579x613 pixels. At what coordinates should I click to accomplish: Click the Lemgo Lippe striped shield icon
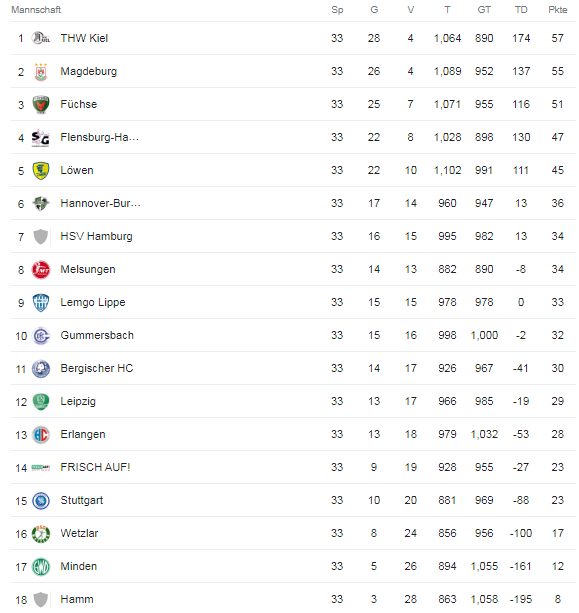tap(41, 303)
